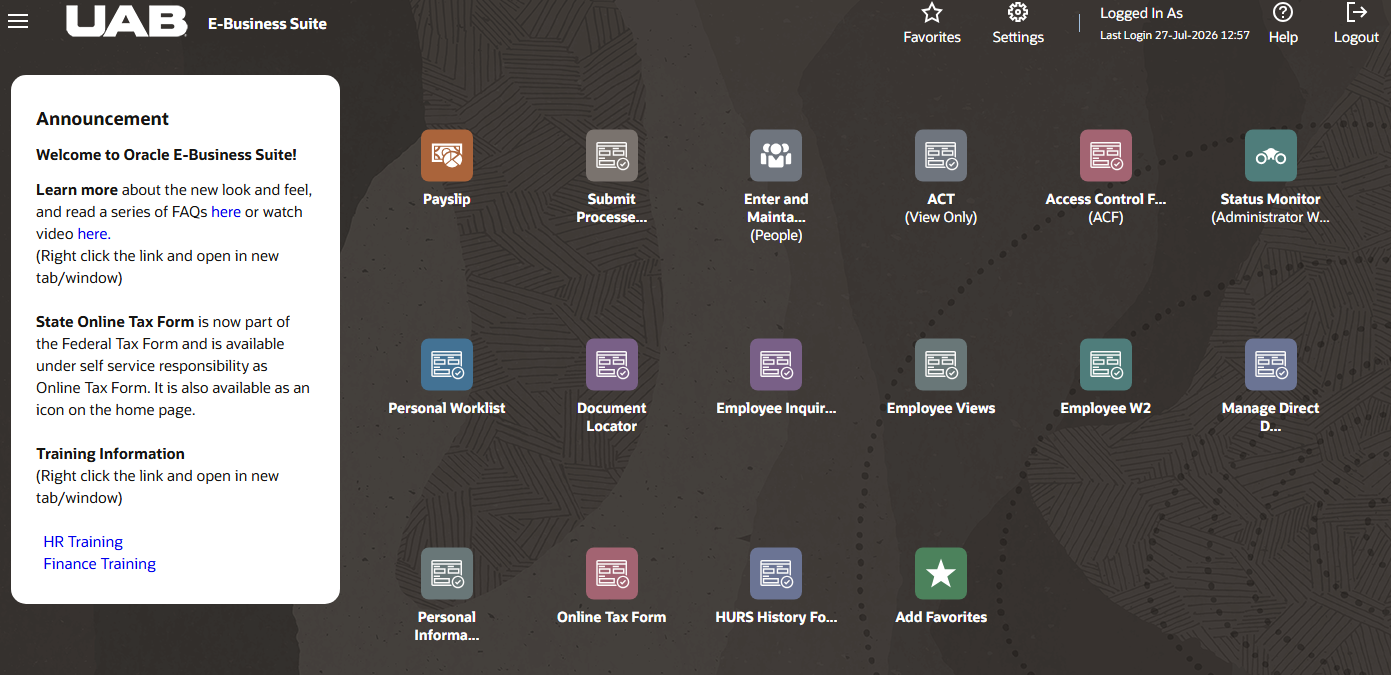Open the Manage Direct Deposit icon
The width and height of the screenshot is (1391, 675).
click(x=1271, y=365)
